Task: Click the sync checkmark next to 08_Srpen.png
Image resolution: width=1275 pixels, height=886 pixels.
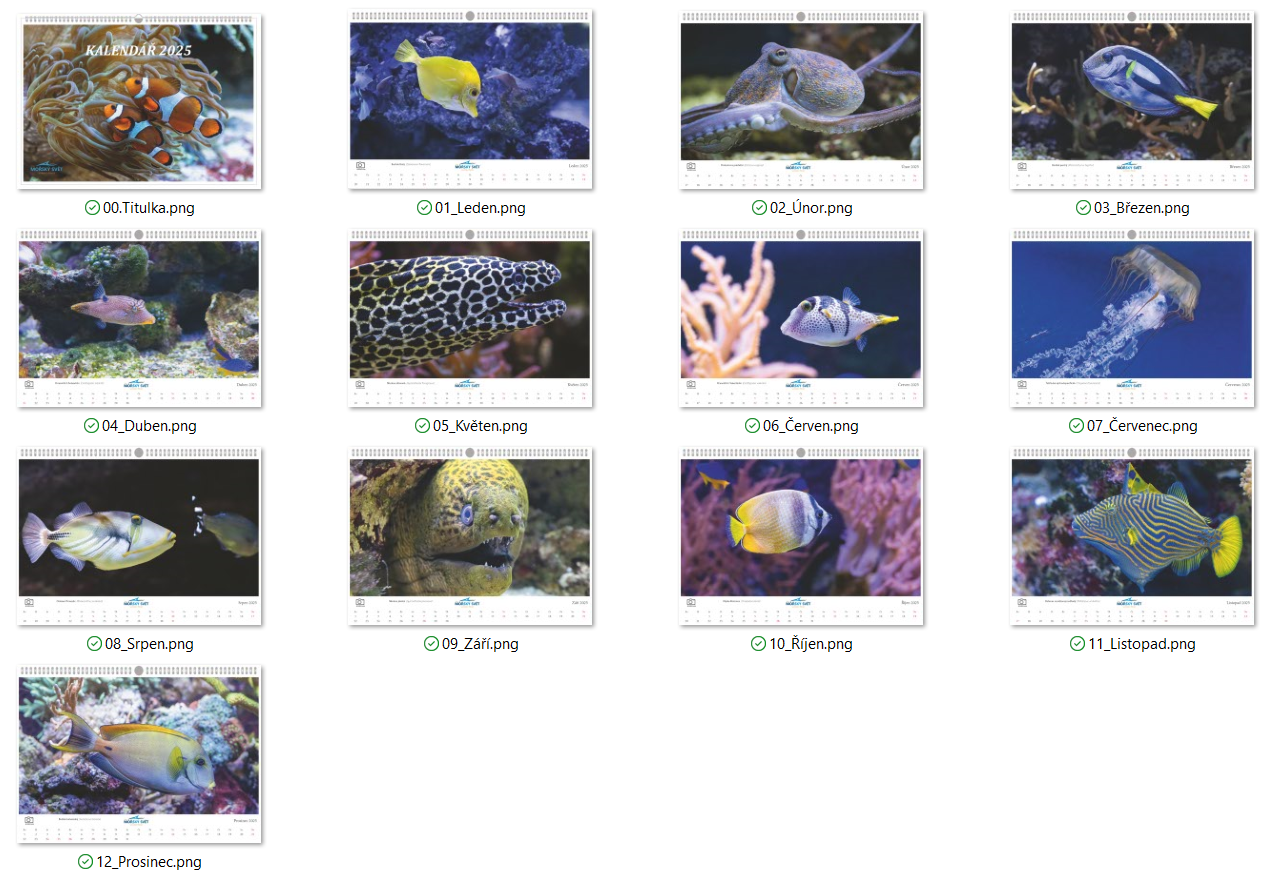Action: [94, 644]
